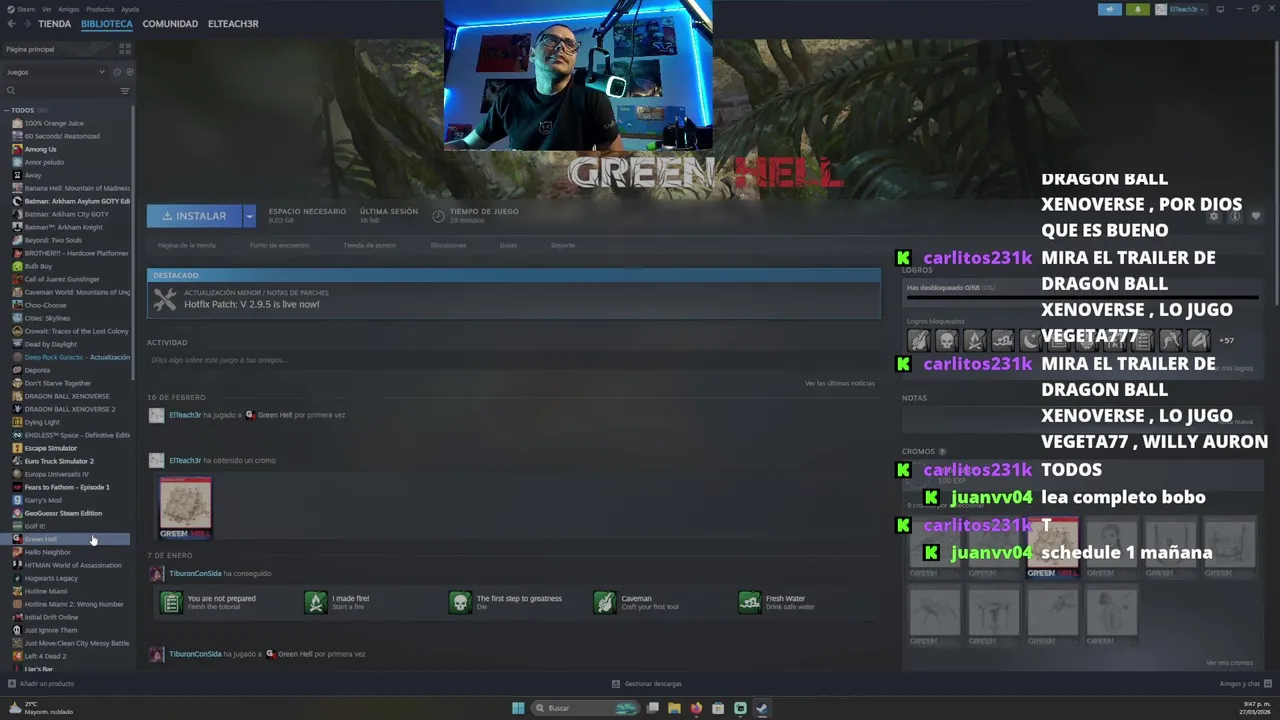The height and width of the screenshot is (720, 1280).
Task: Go back using the left arrow
Action: click(11, 24)
